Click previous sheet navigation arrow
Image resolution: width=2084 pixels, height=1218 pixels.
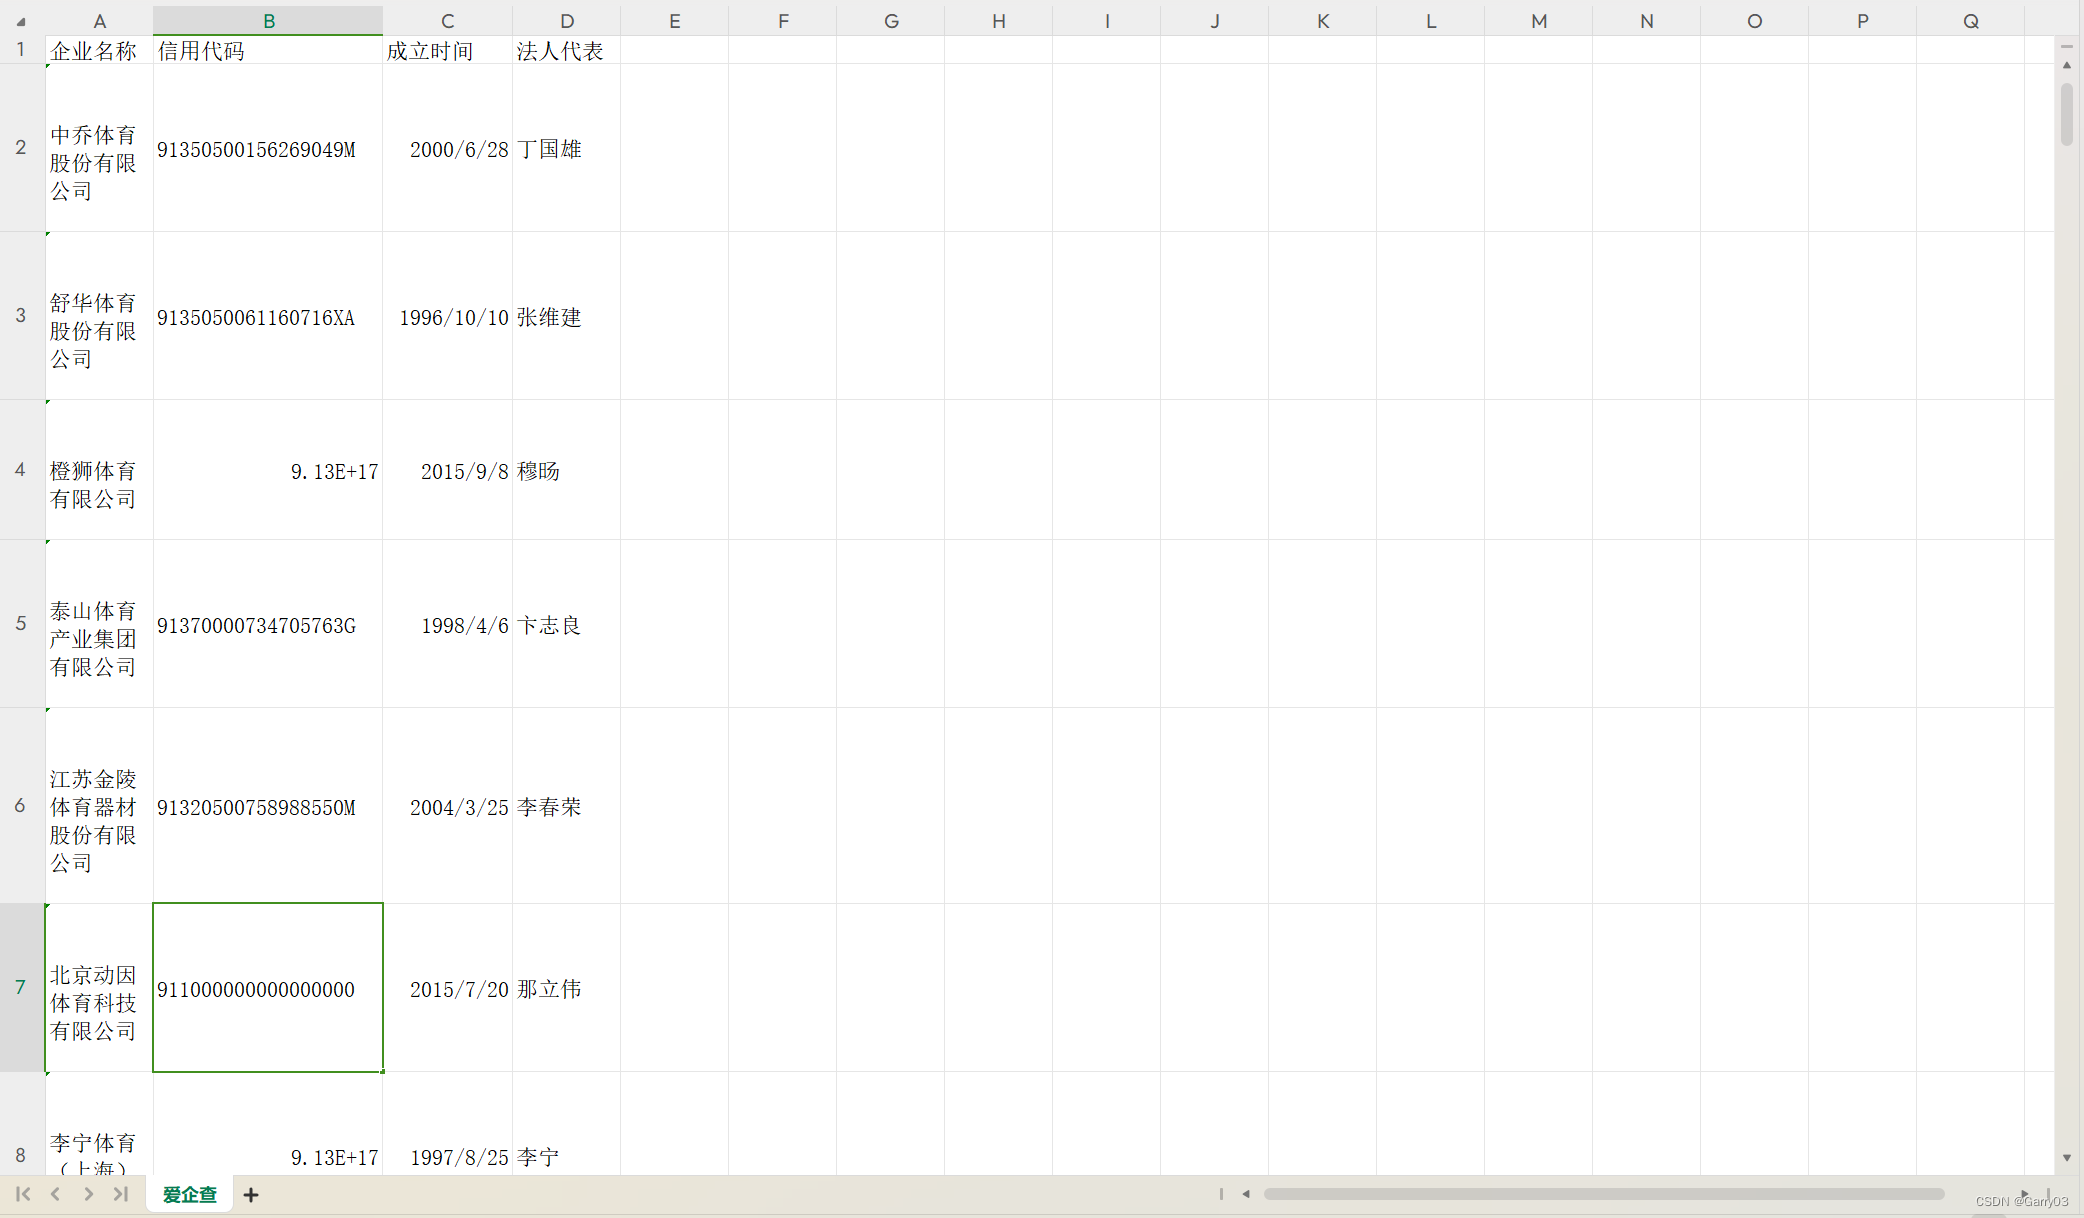pyautogui.click(x=56, y=1194)
